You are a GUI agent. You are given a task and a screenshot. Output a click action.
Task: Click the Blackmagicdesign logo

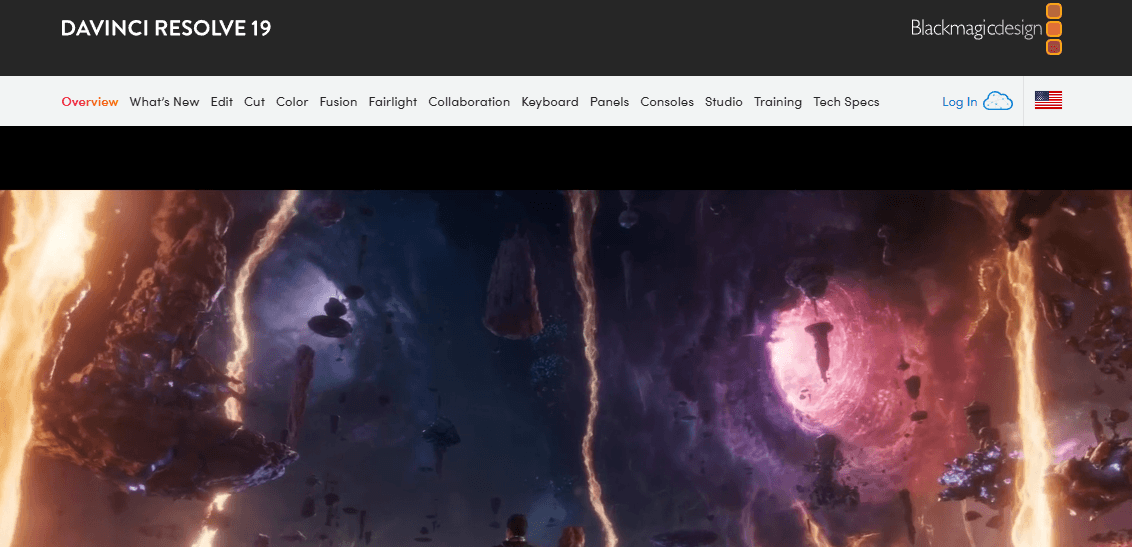click(x=986, y=29)
